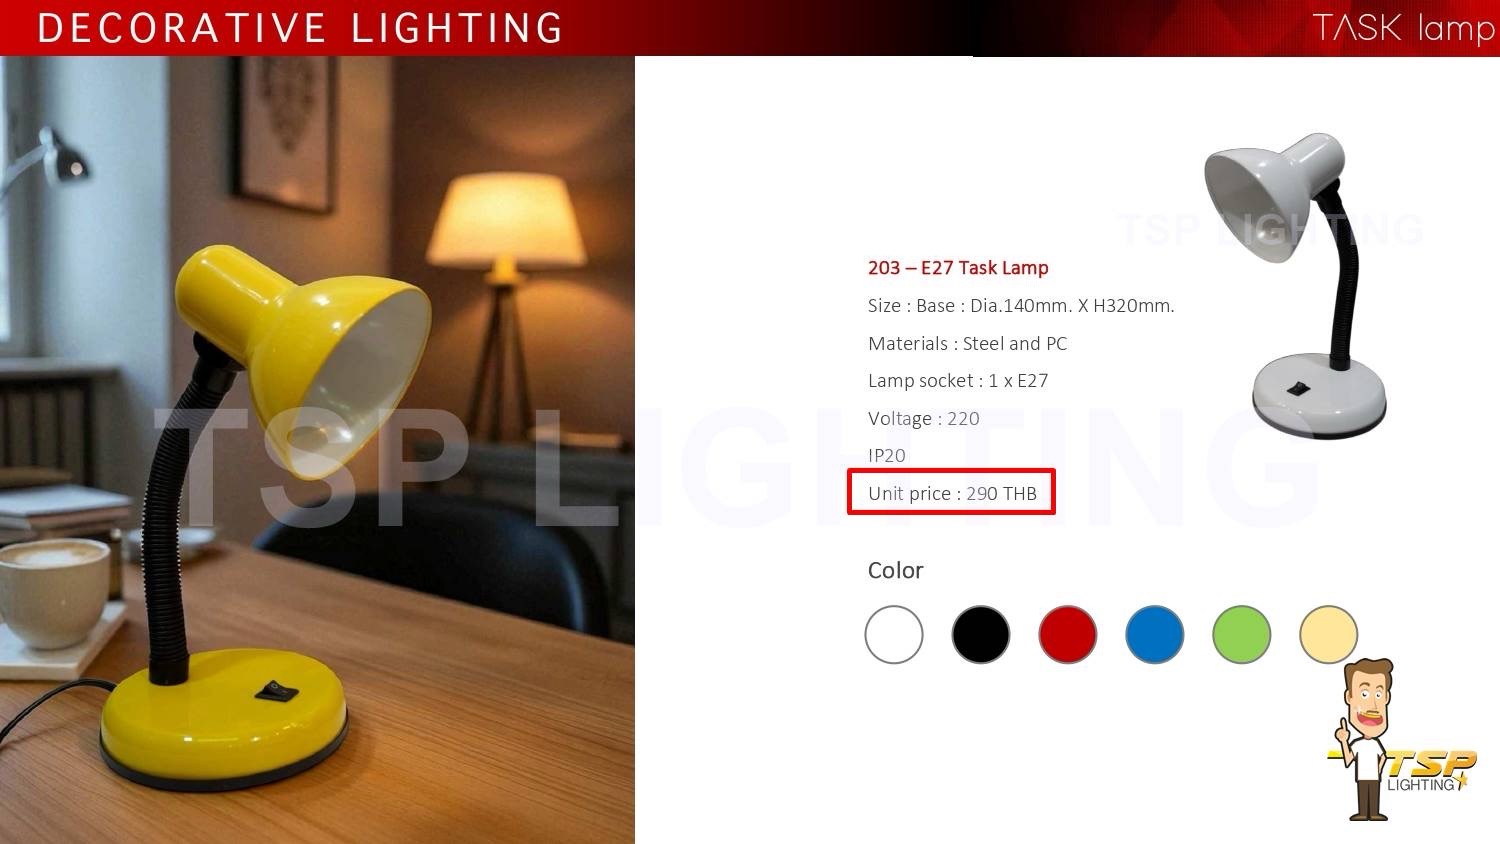Select the white color swatch

click(x=894, y=634)
